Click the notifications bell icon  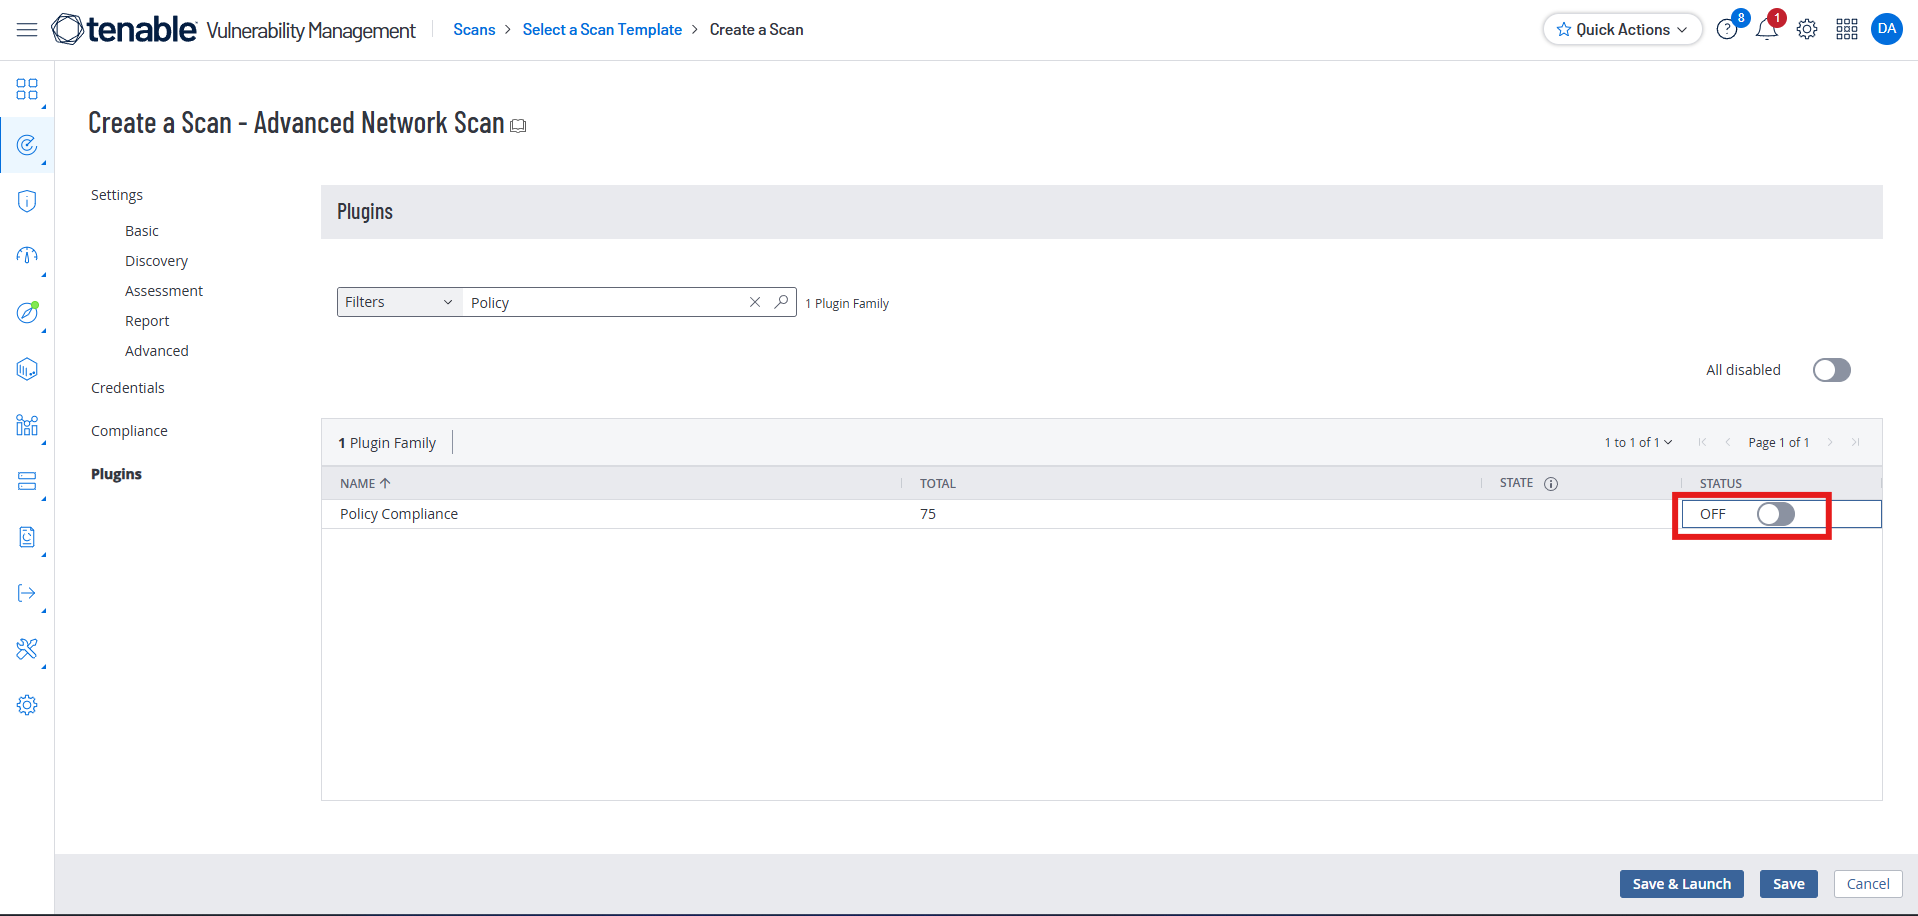(x=1766, y=30)
